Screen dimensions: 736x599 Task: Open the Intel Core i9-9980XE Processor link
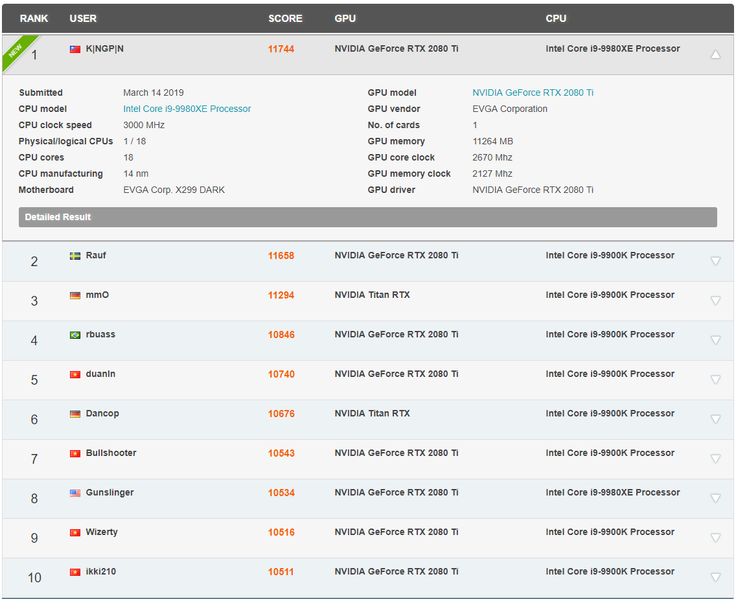pyautogui.click(x=187, y=109)
